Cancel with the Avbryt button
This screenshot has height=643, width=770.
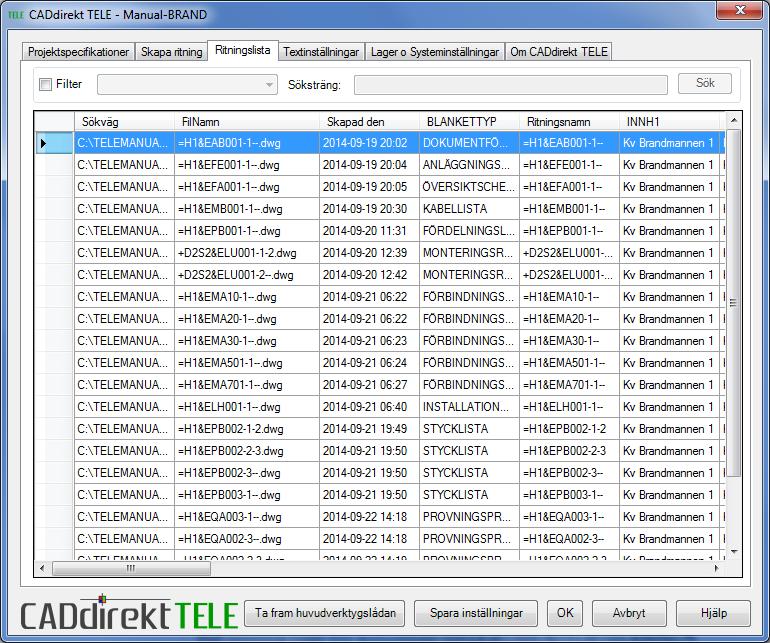[629, 613]
